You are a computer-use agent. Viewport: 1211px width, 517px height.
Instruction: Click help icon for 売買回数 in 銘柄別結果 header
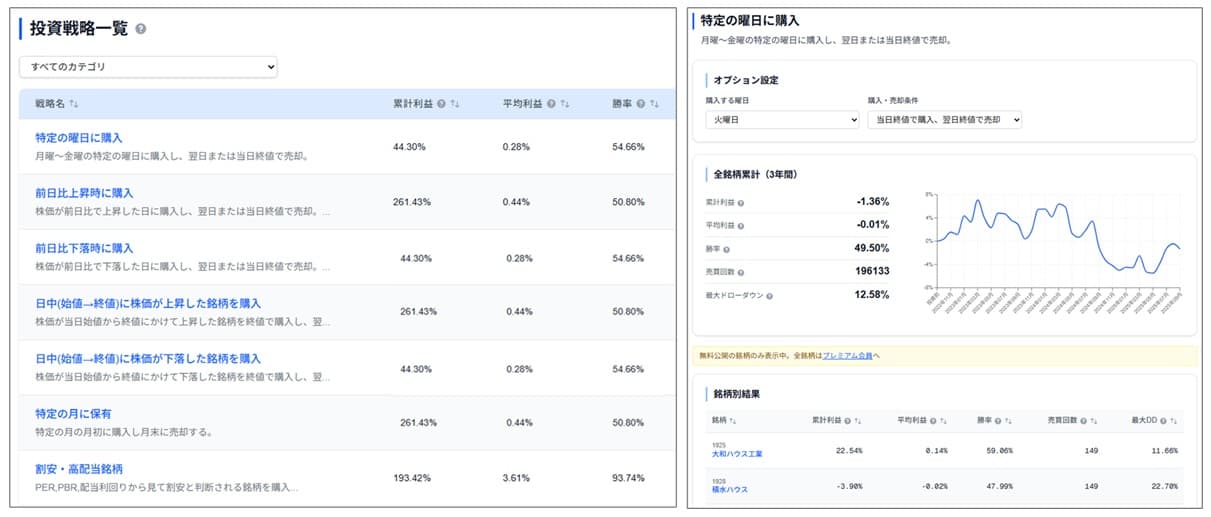(1083, 420)
